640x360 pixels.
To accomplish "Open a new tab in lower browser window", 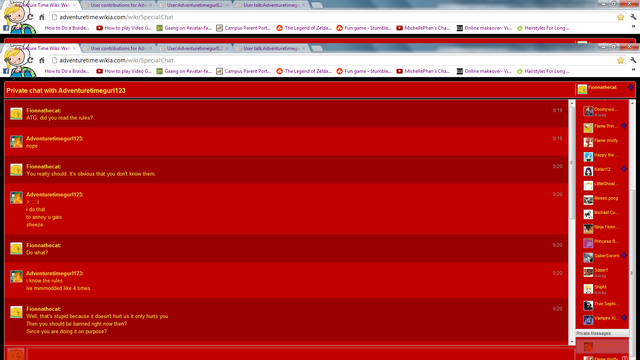I will [317, 49].
